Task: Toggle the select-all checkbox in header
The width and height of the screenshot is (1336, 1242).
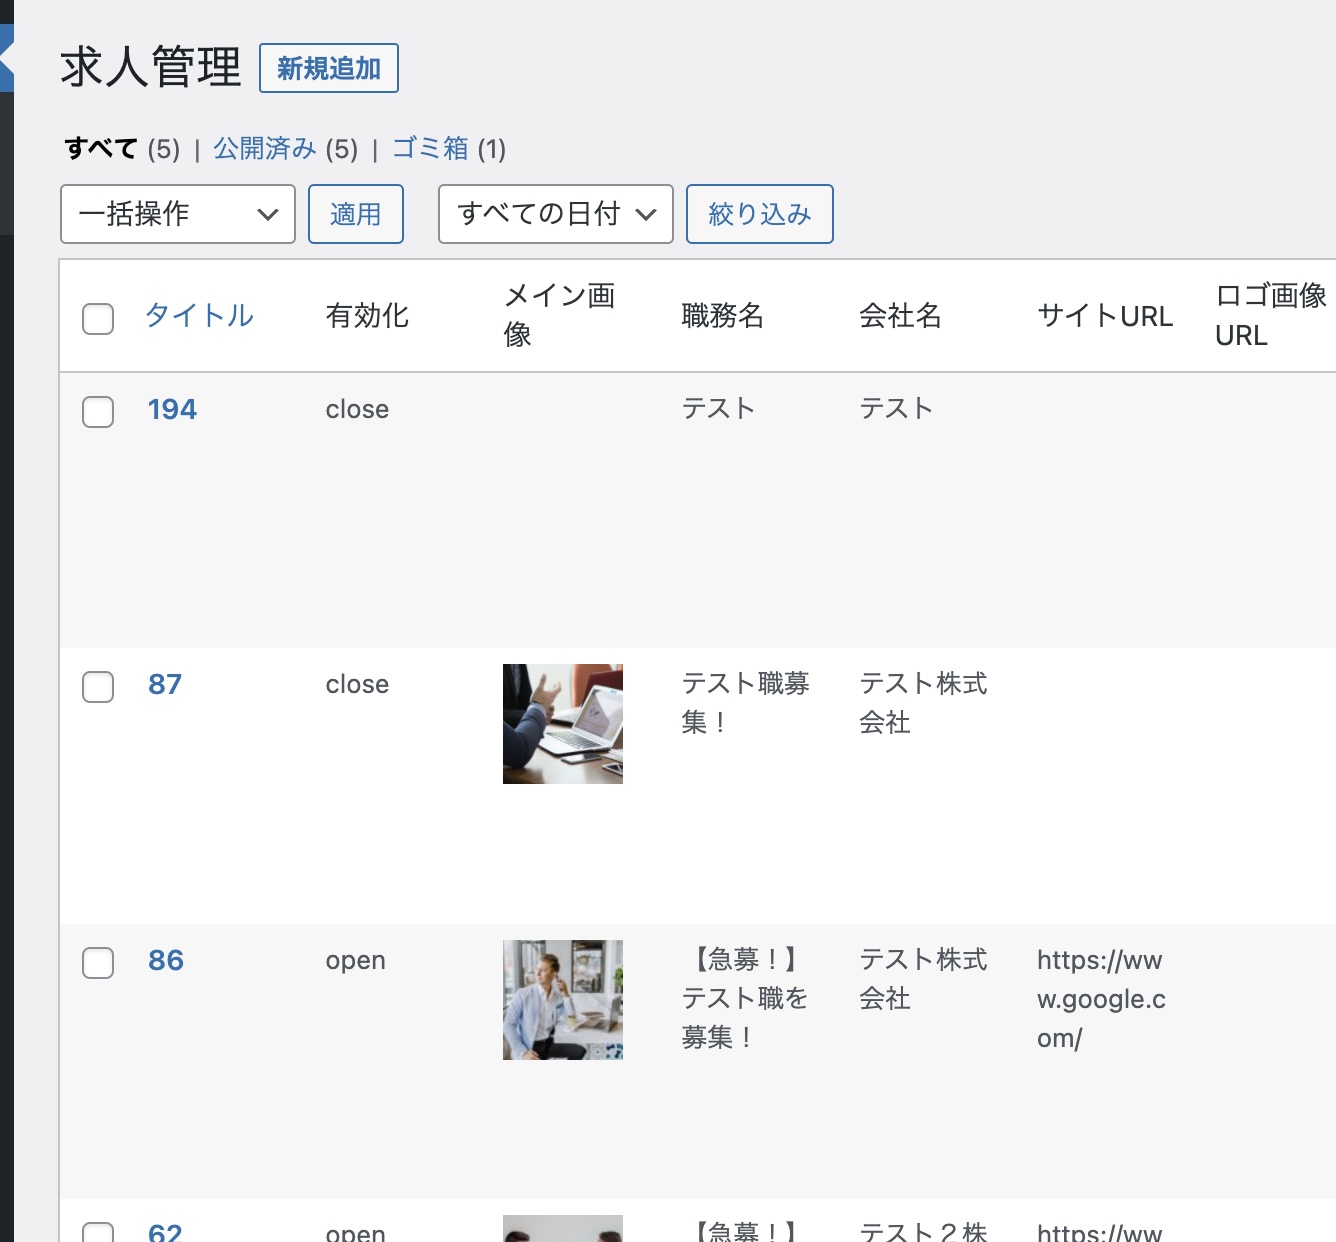Action: pos(98,319)
